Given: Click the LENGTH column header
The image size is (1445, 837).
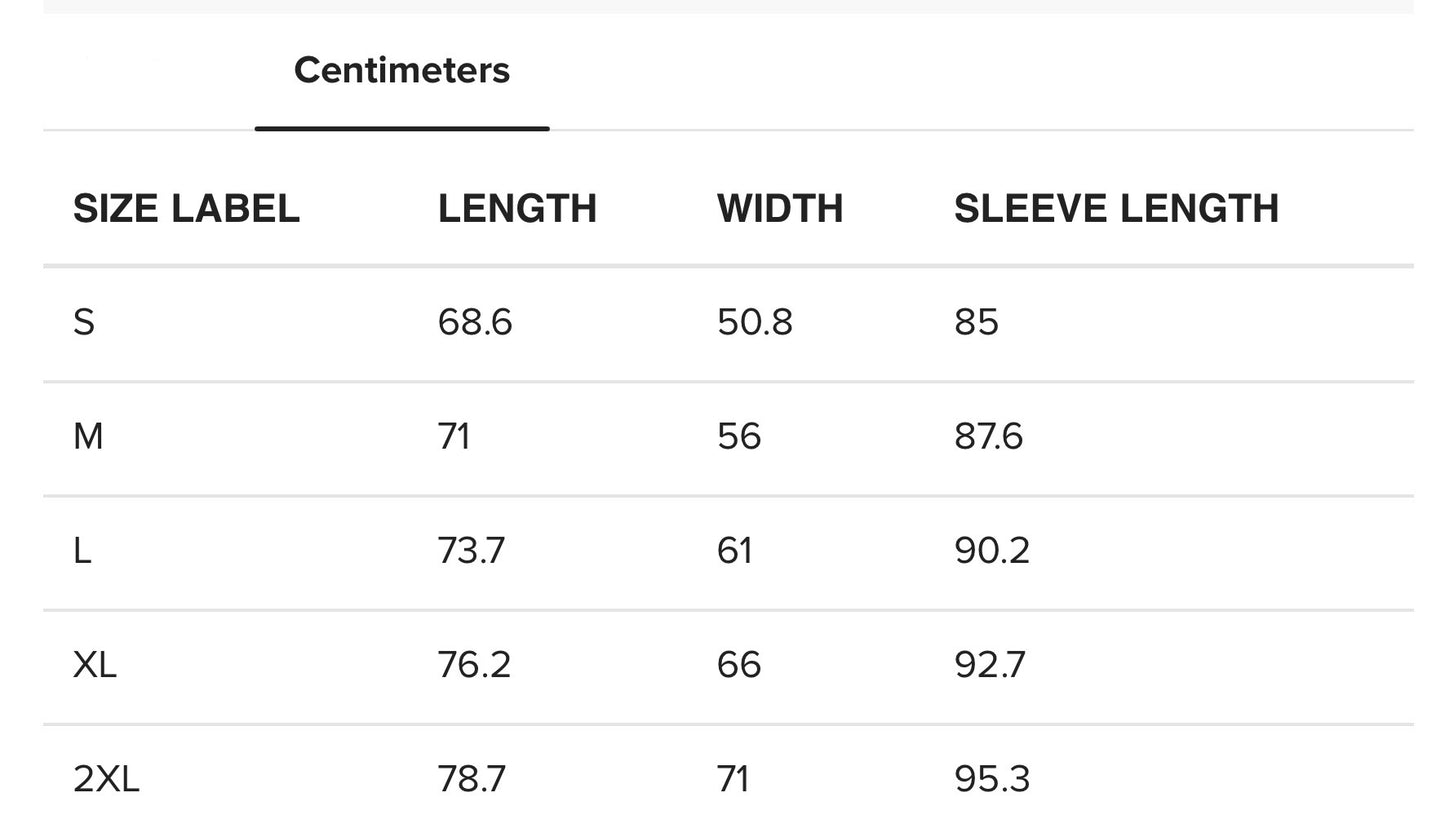Looking at the screenshot, I should tap(517, 209).
